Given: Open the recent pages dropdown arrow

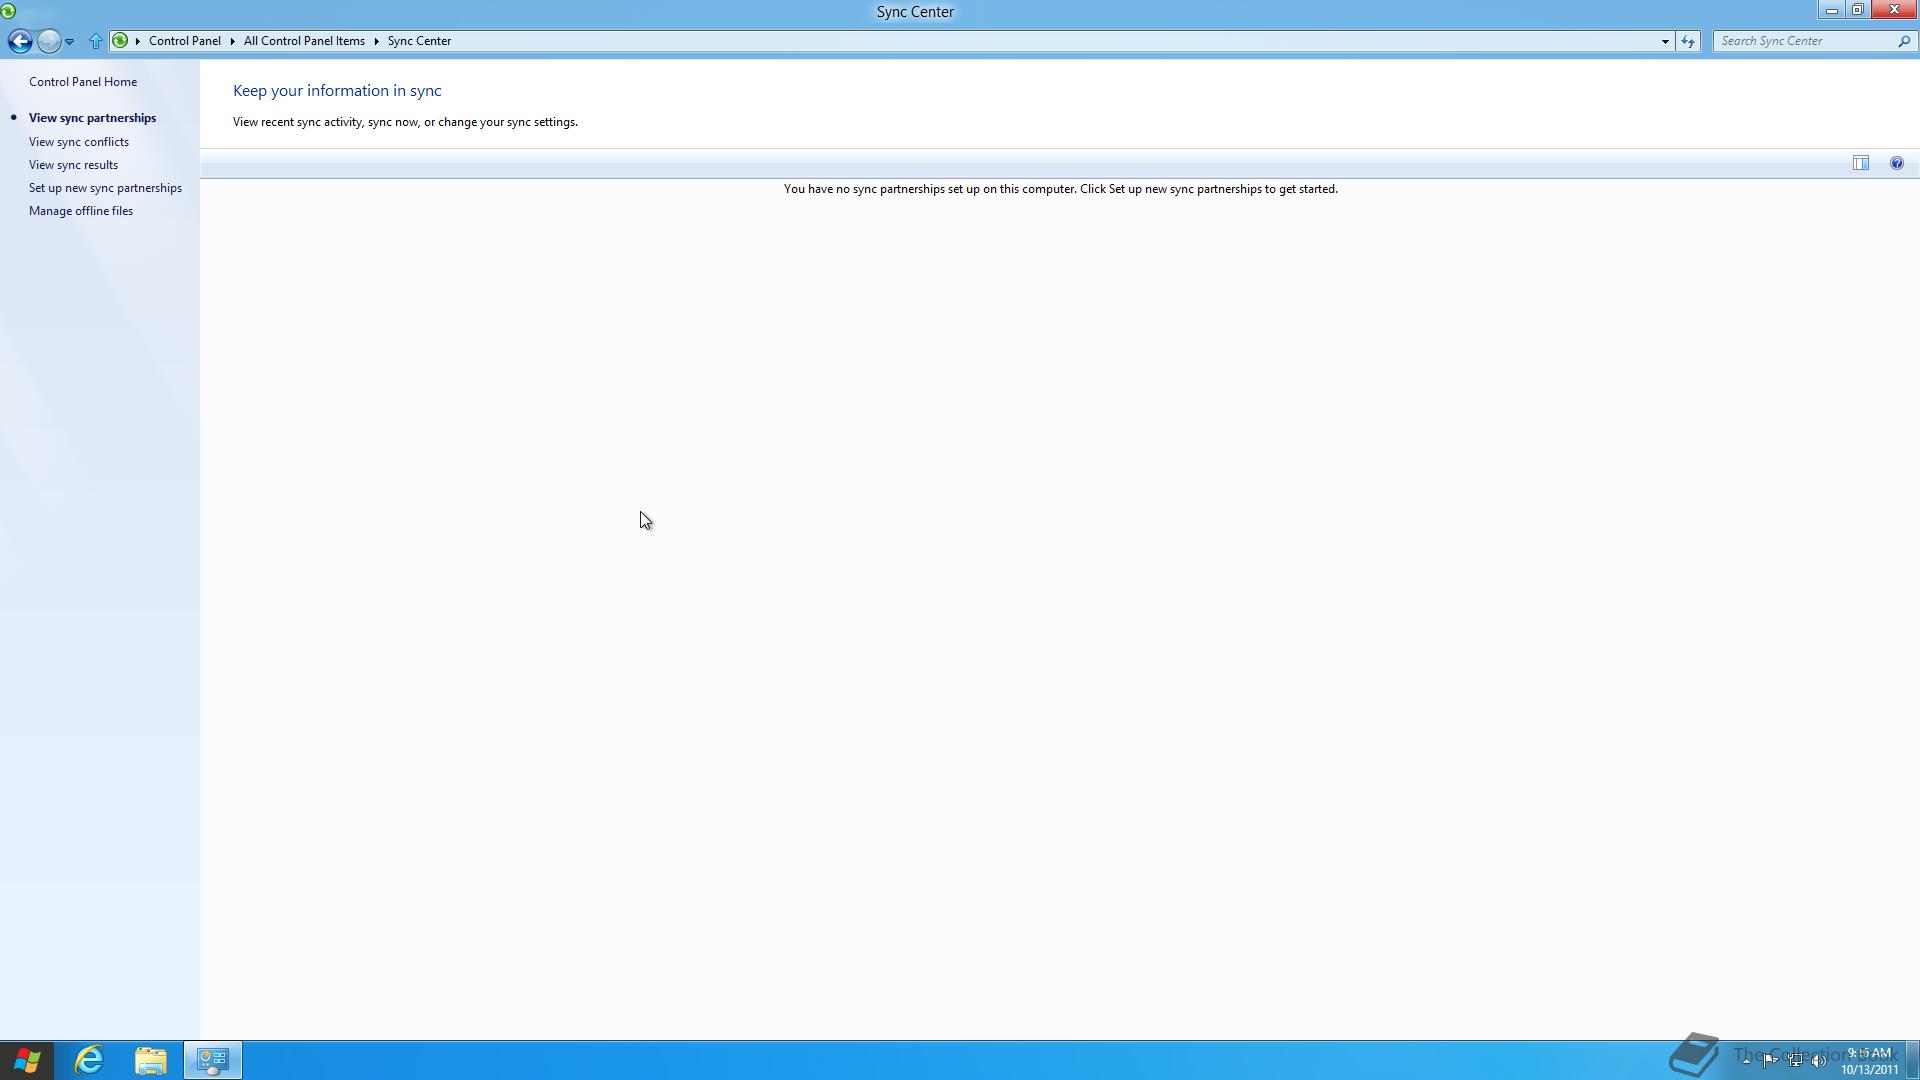Looking at the screenshot, I should [69, 41].
